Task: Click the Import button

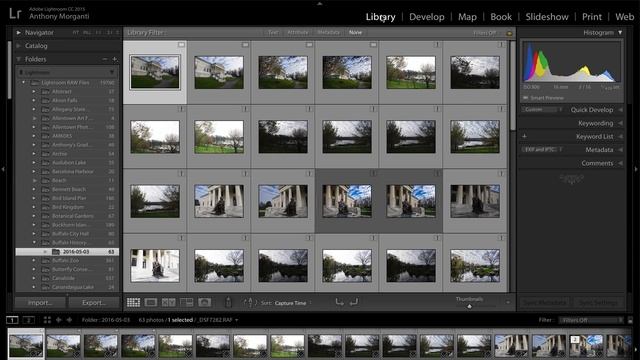Action: (x=40, y=303)
